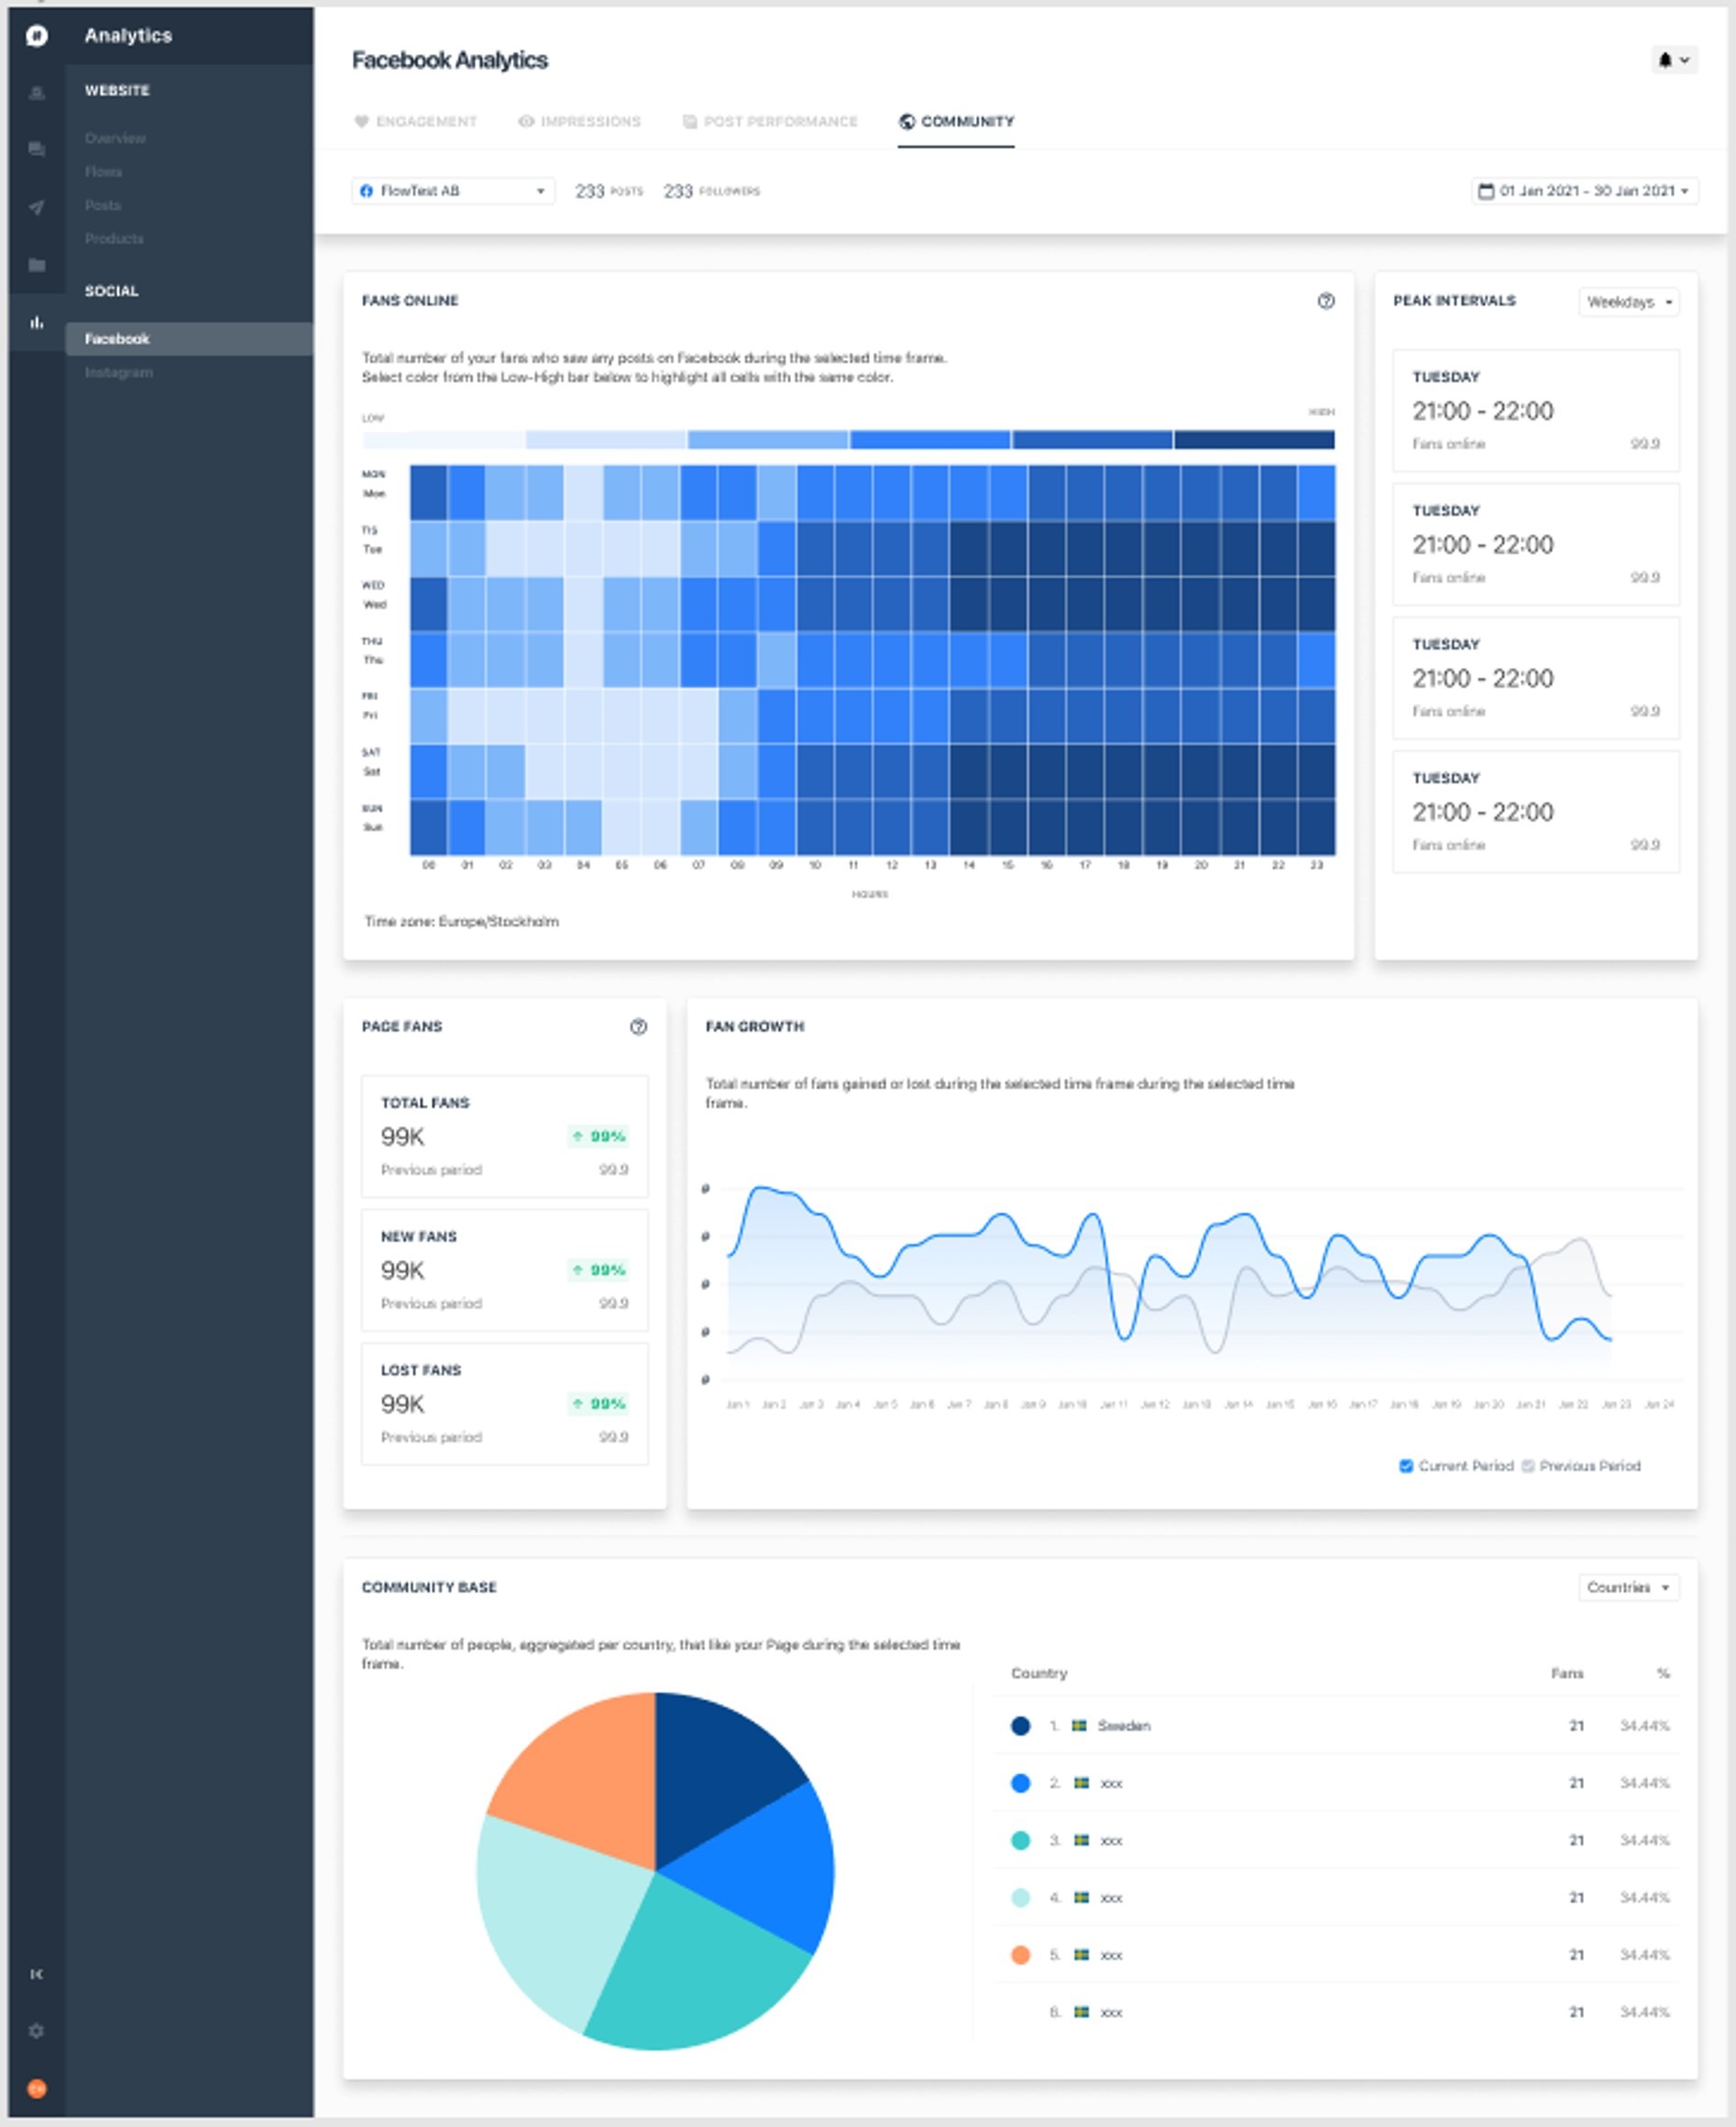Viewport: 1736px width, 2127px height.
Task: Click the Page Fans help question icon
Action: click(638, 1027)
